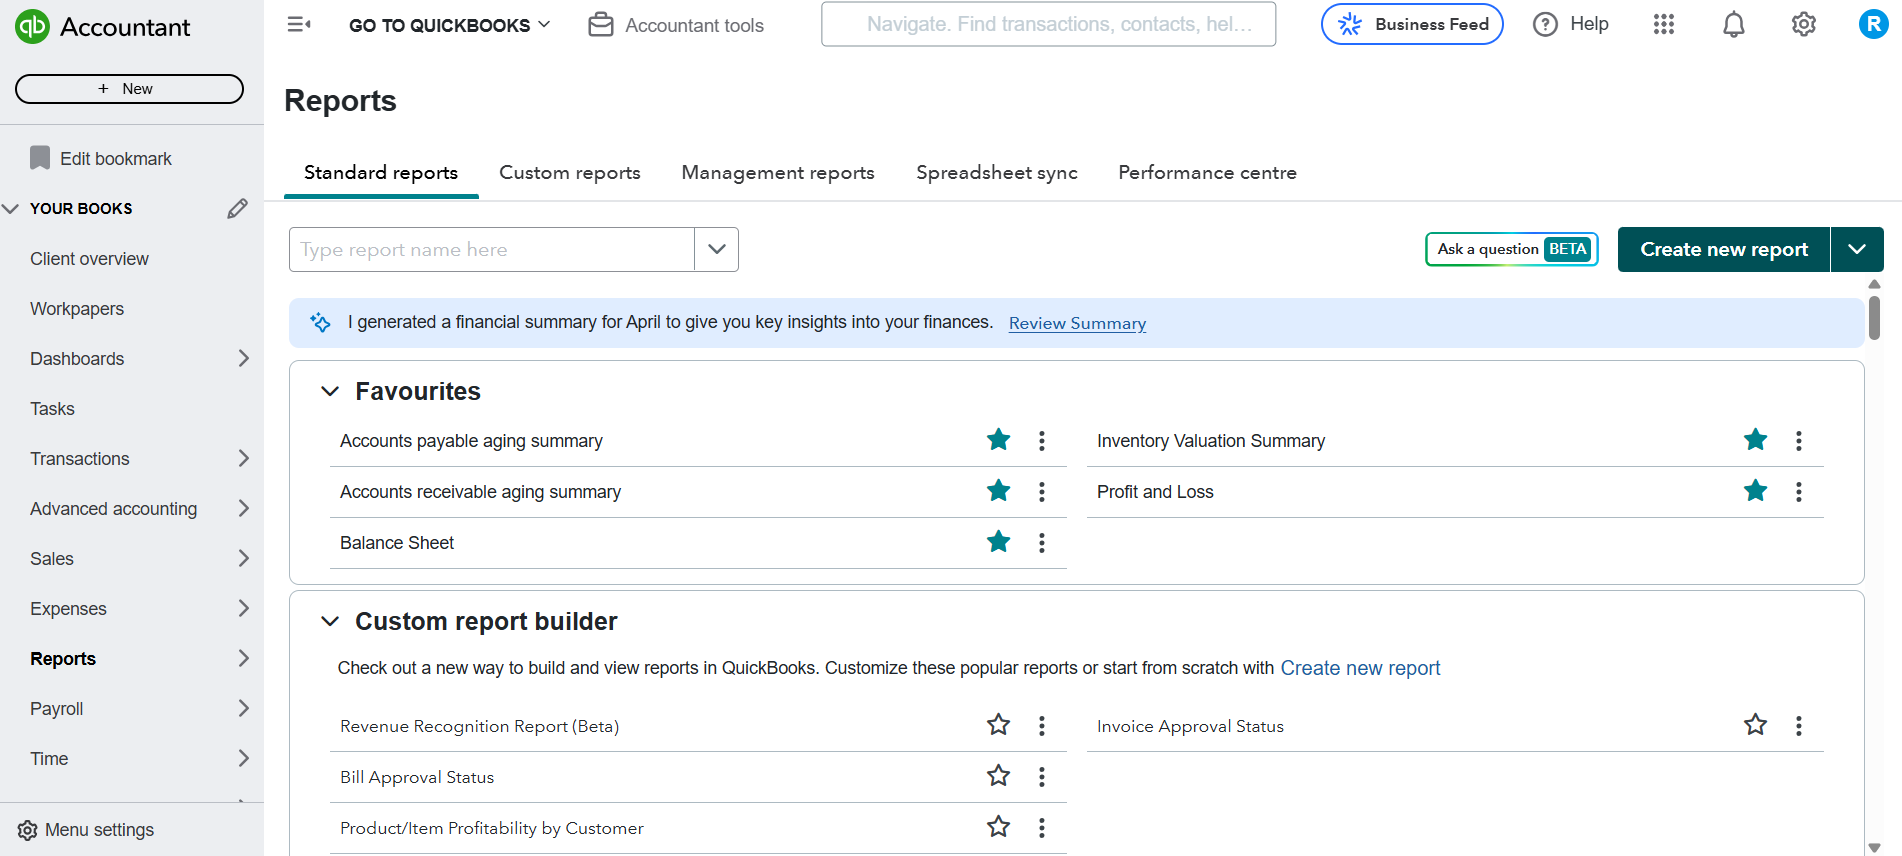Unfavourite Inventory Valuation Summary star
The height and width of the screenshot is (856, 1902).
(1755, 440)
